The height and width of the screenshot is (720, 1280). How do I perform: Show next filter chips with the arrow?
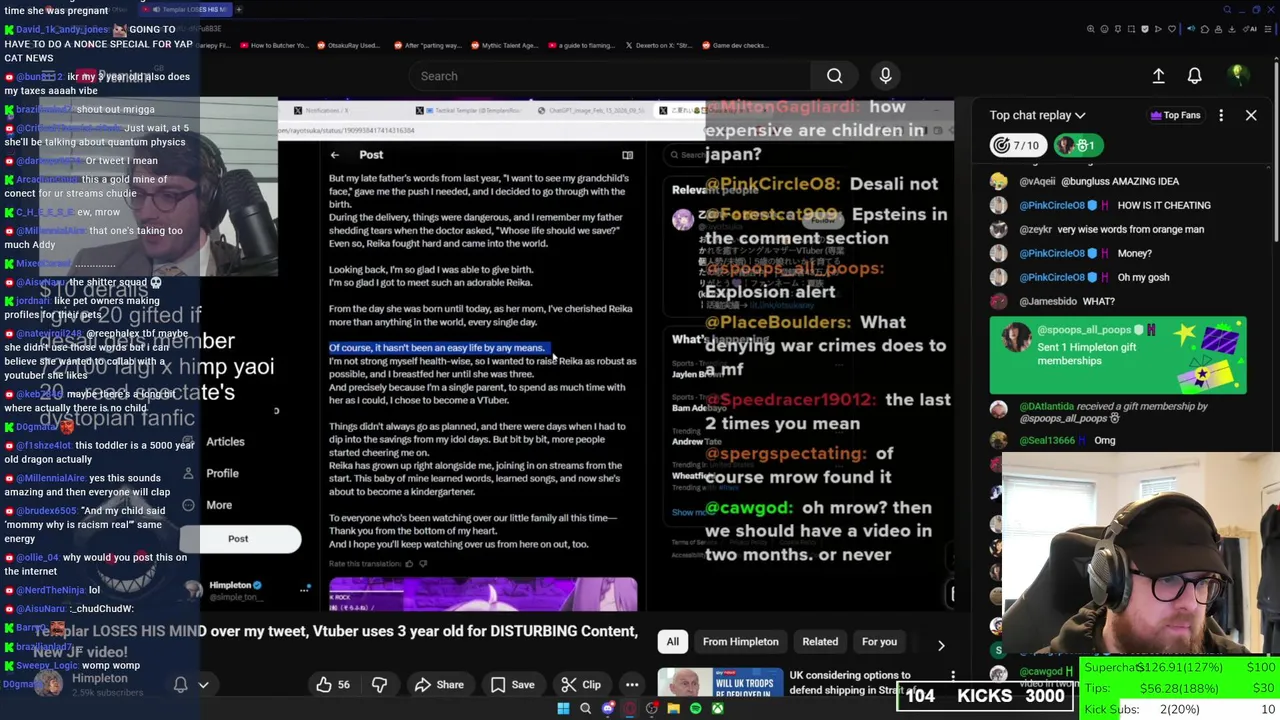[941, 645]
